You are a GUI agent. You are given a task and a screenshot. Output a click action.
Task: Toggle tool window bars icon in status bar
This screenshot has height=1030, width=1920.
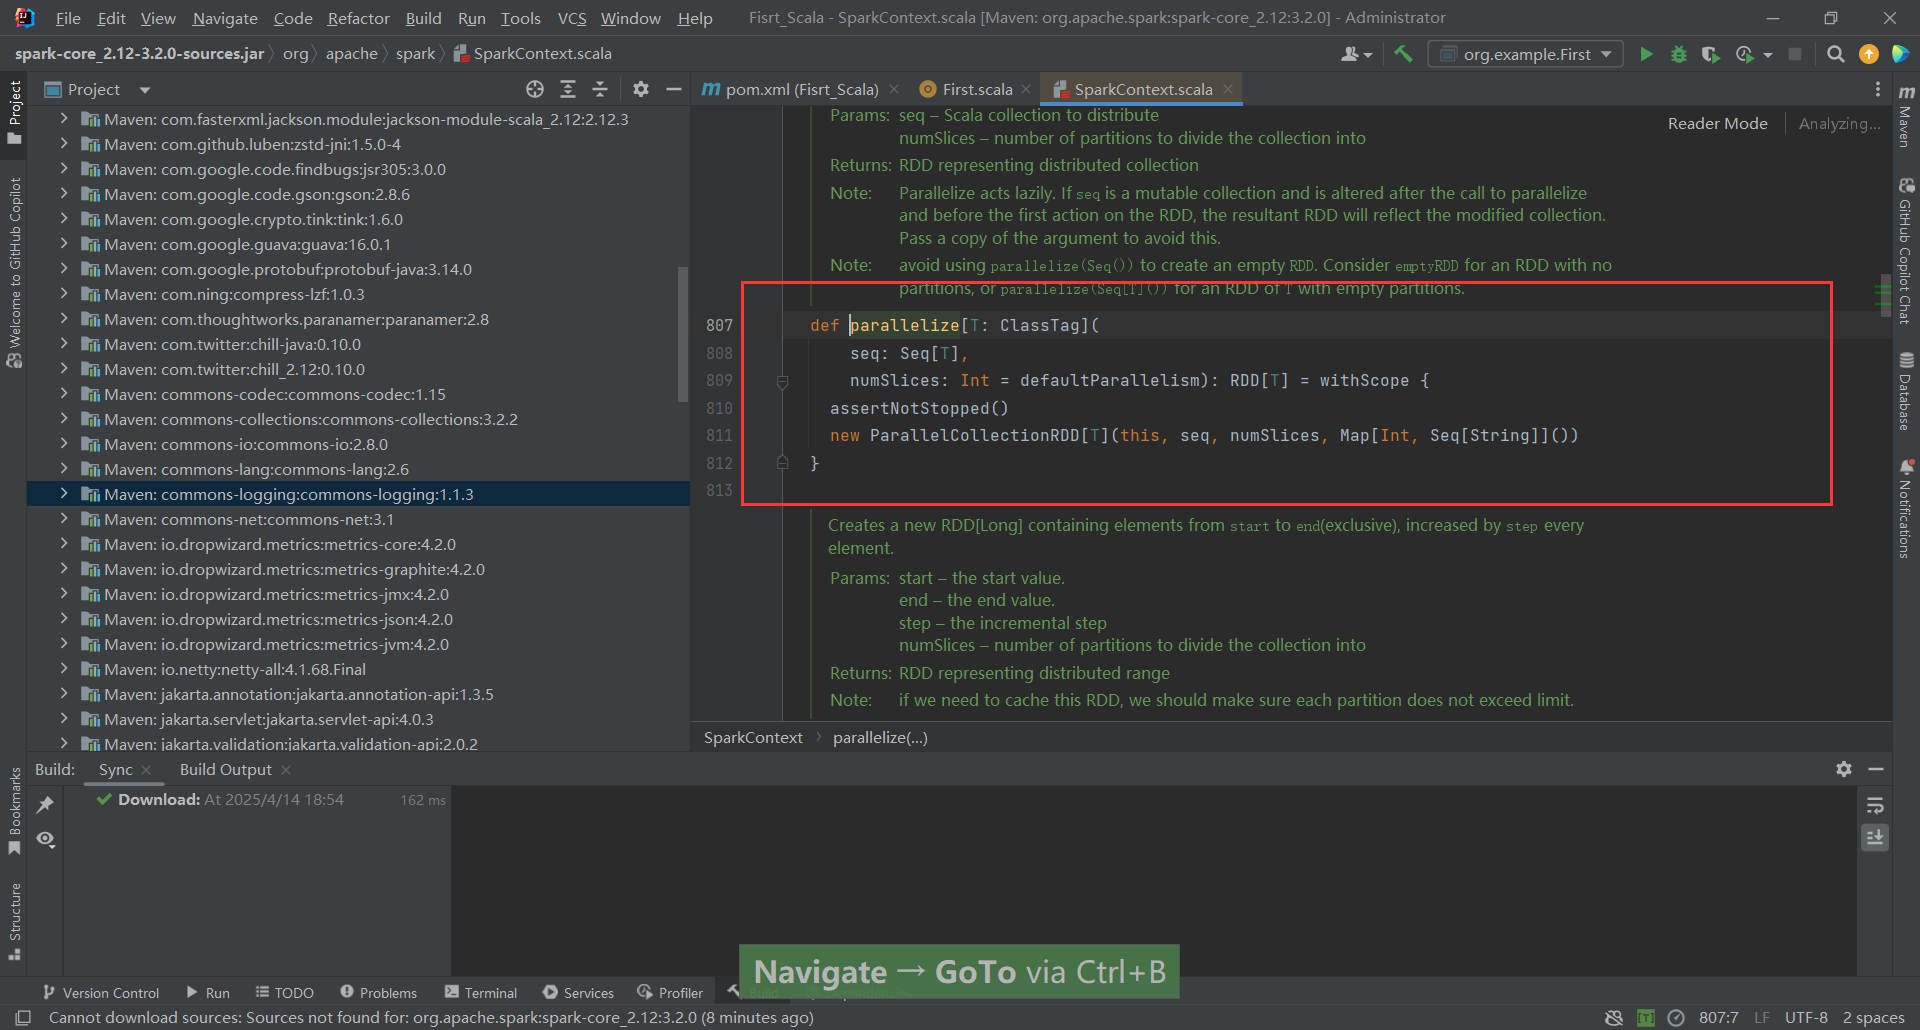[23, 1017]
